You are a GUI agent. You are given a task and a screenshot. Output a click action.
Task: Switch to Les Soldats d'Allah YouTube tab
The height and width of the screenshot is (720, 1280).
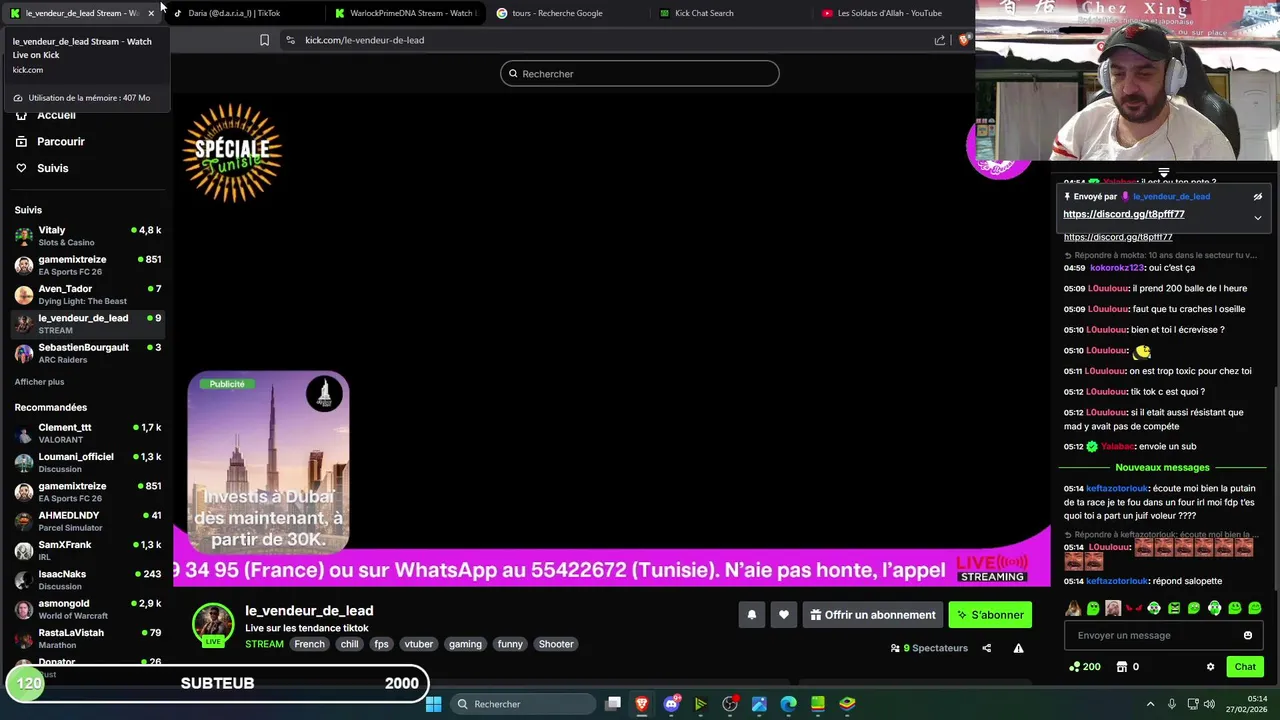pyautogui.click(x=889, y=13)
